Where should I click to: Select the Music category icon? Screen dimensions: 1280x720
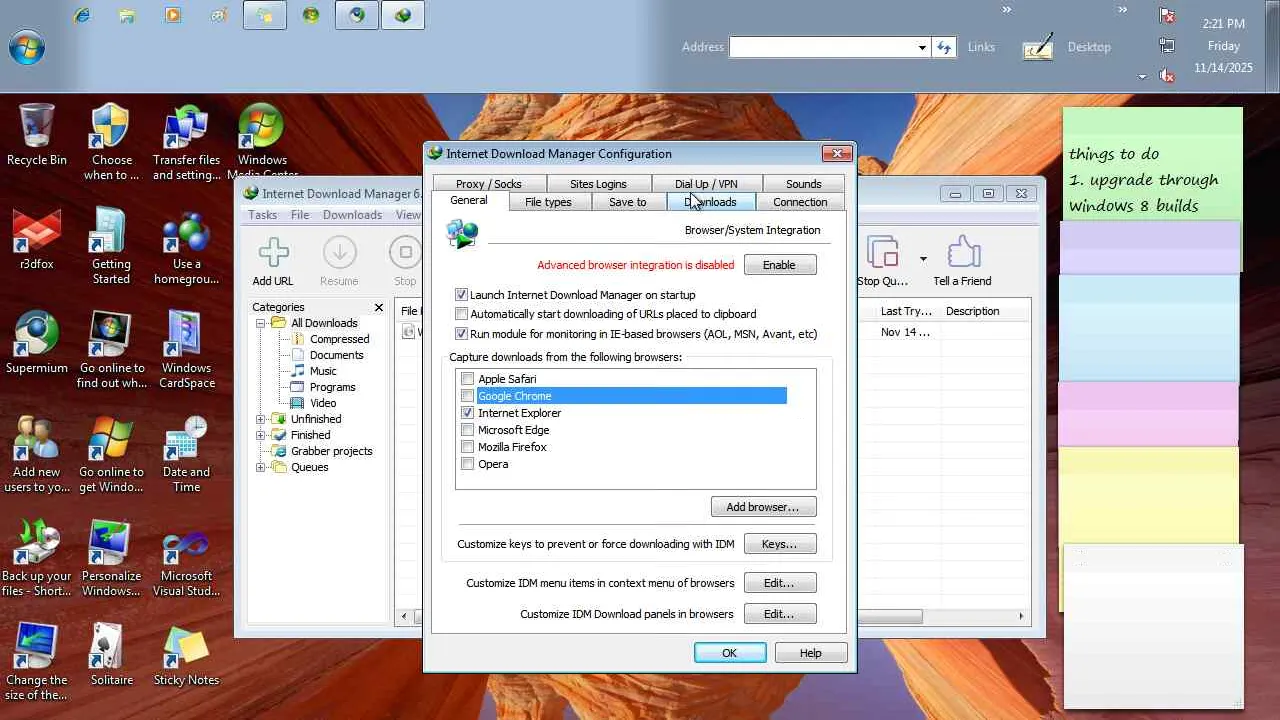click(297, 371)
